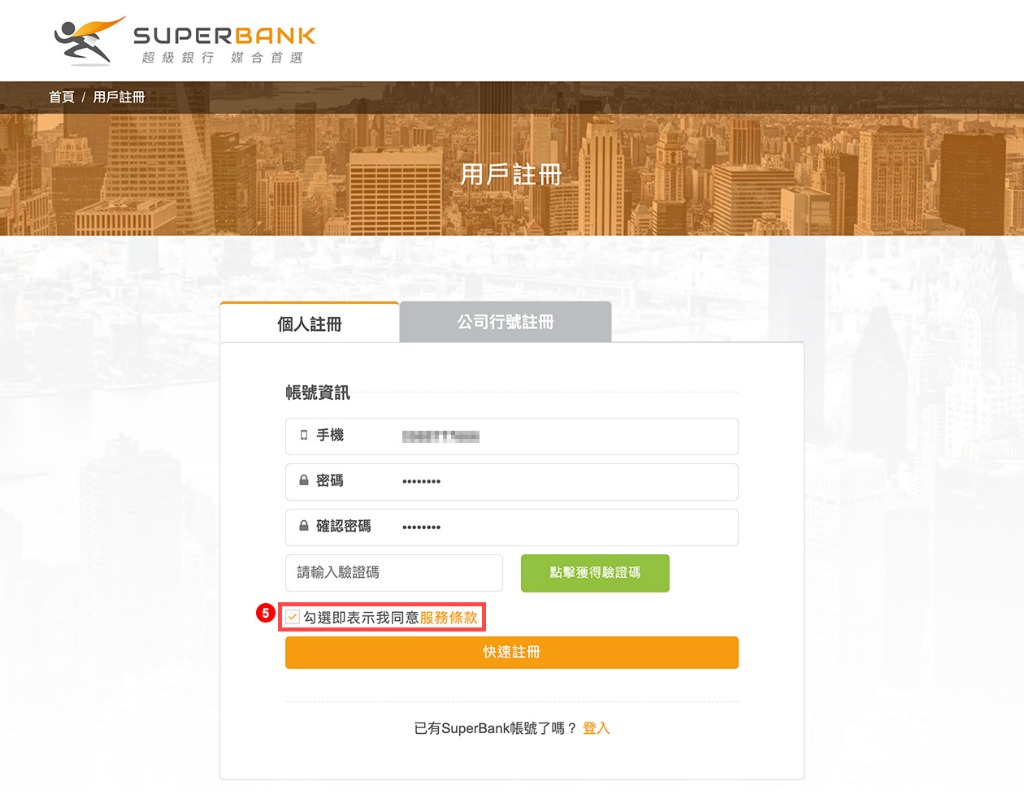The height and width of the screenshot is (804, 1024).
Task: Go to 首頁 in the breadcrumb
Action: click(x=62, y=97)
